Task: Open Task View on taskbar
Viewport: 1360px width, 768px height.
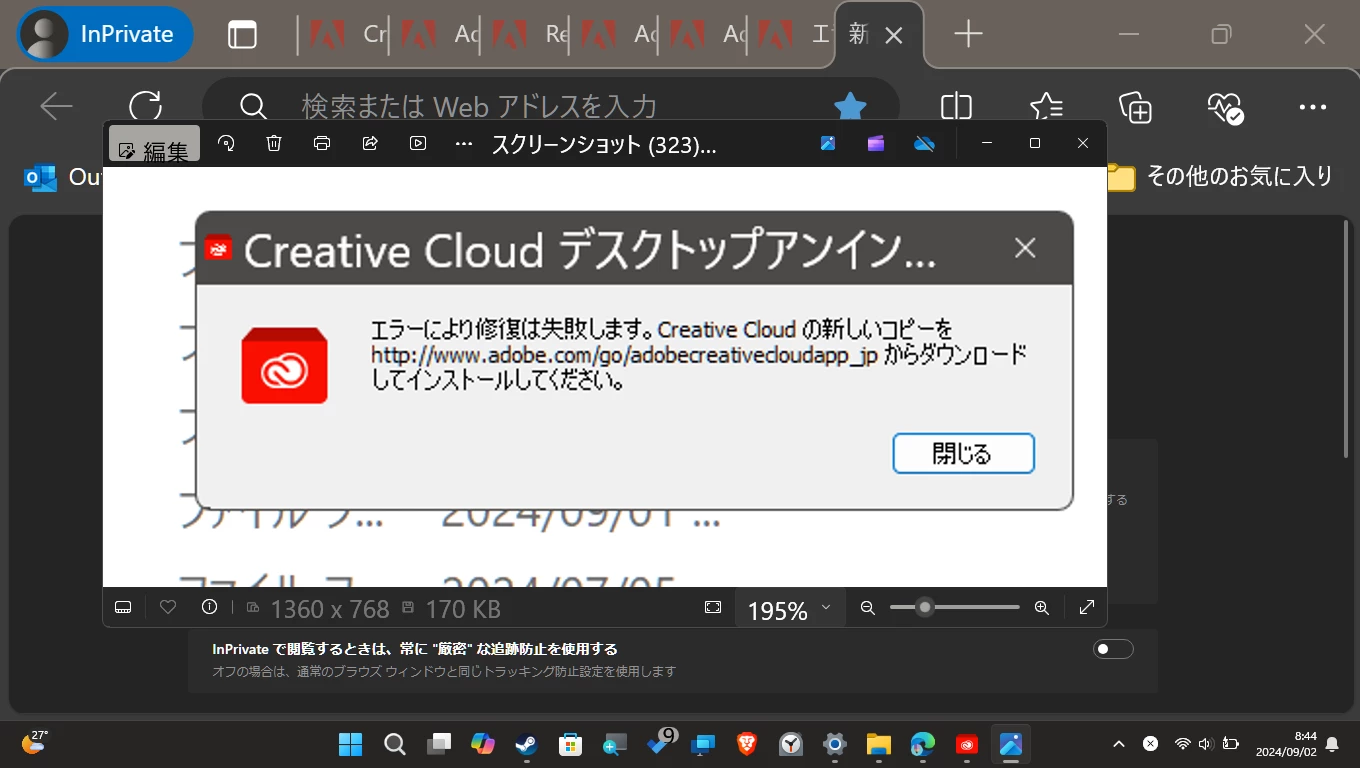Action: [439, 744]
